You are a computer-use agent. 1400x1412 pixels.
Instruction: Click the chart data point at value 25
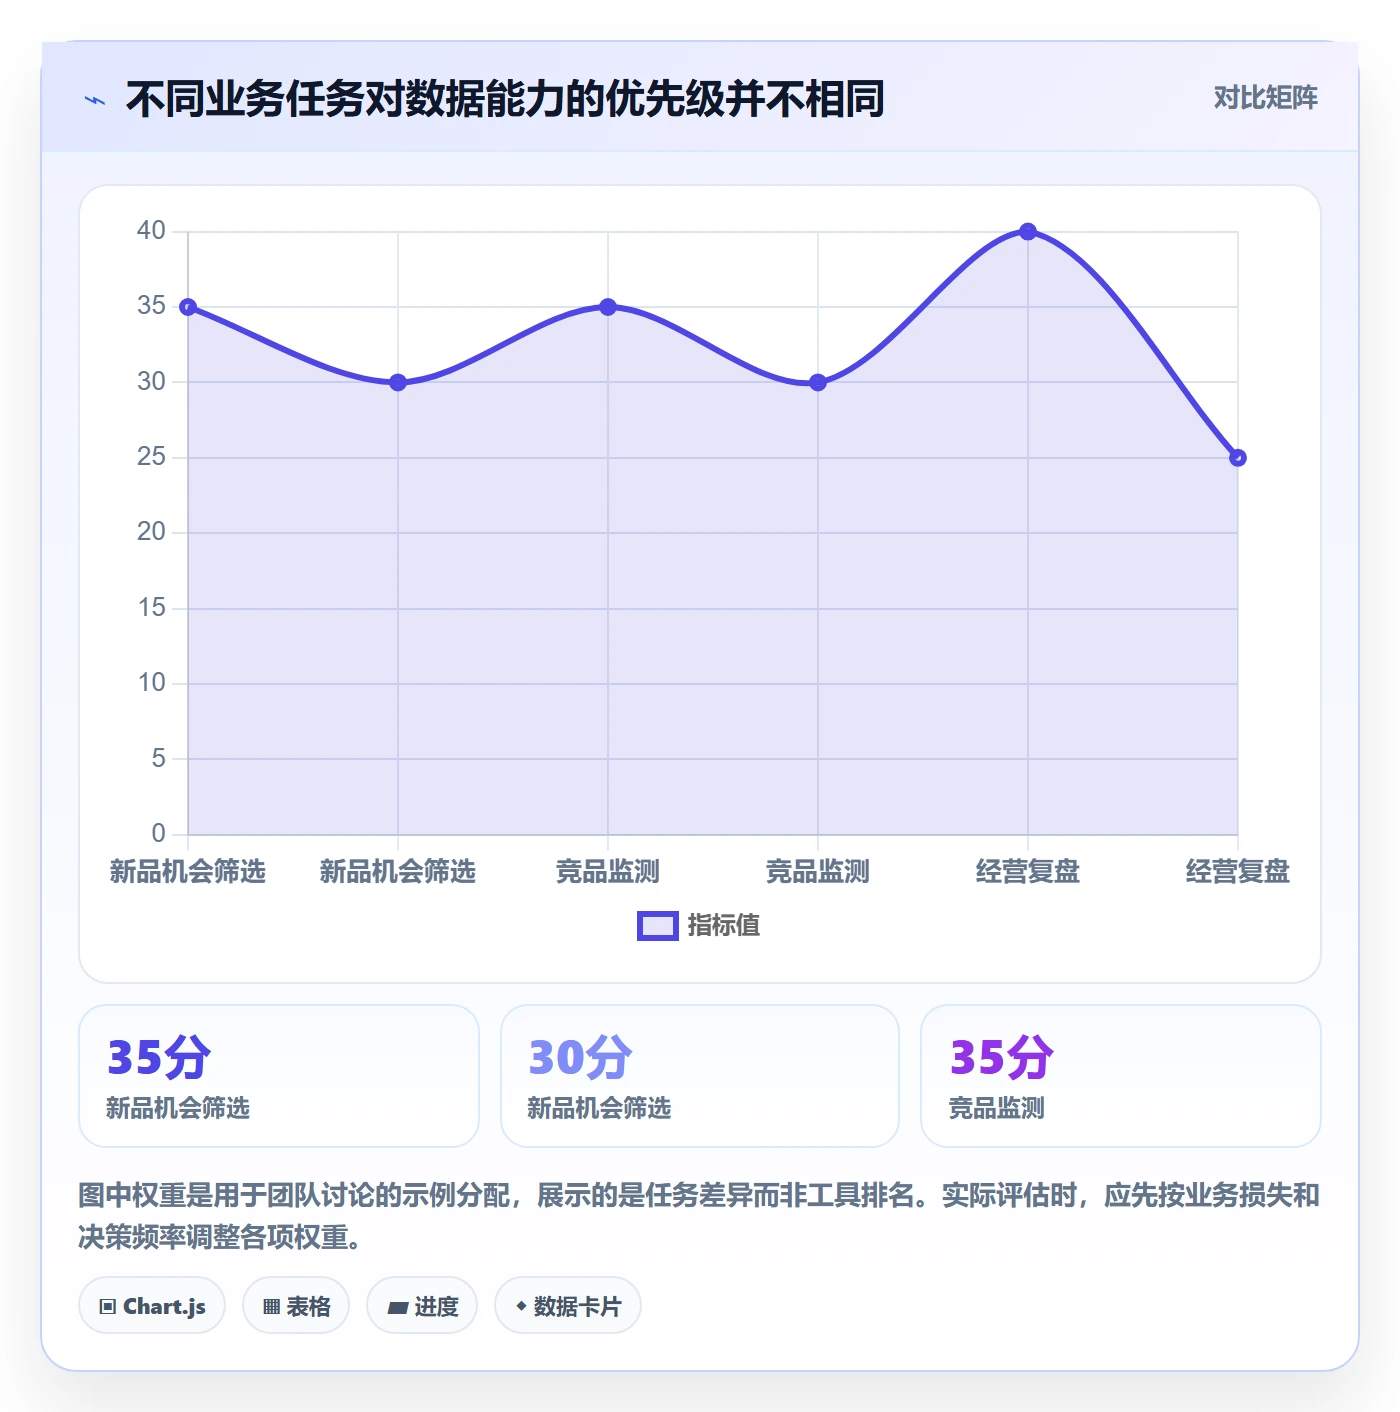(1238, 458)
